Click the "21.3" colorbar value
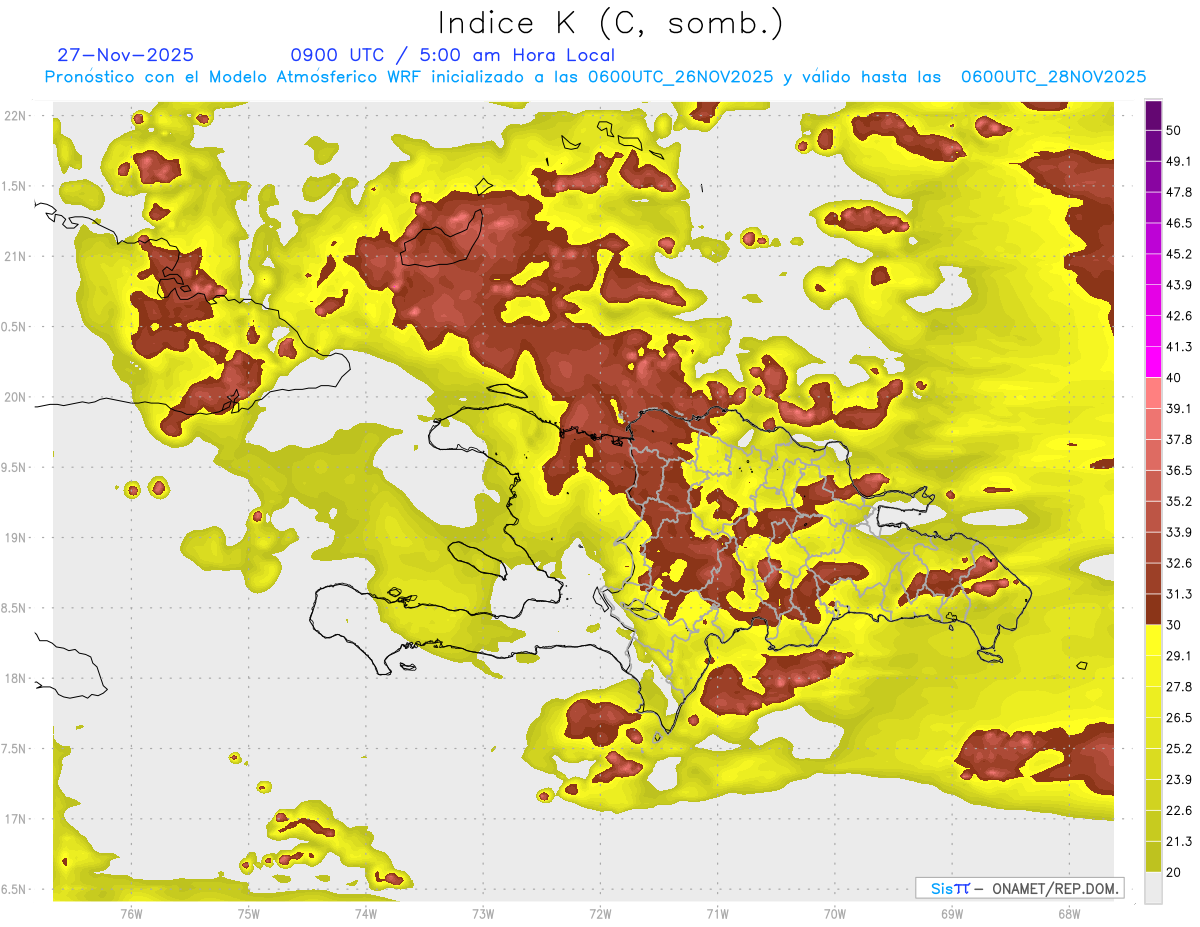Screen dimensions: 1200x927 tap(1179, 842)
